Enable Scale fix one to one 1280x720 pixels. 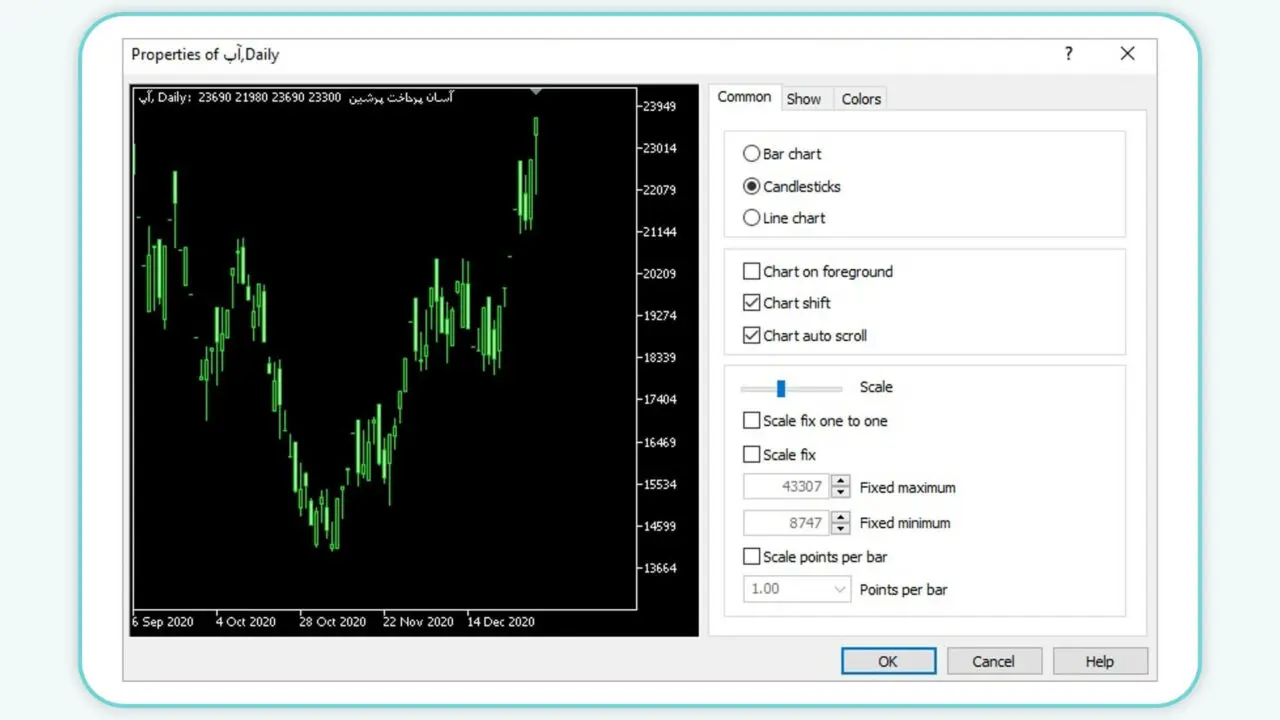(x=752, y=421)
